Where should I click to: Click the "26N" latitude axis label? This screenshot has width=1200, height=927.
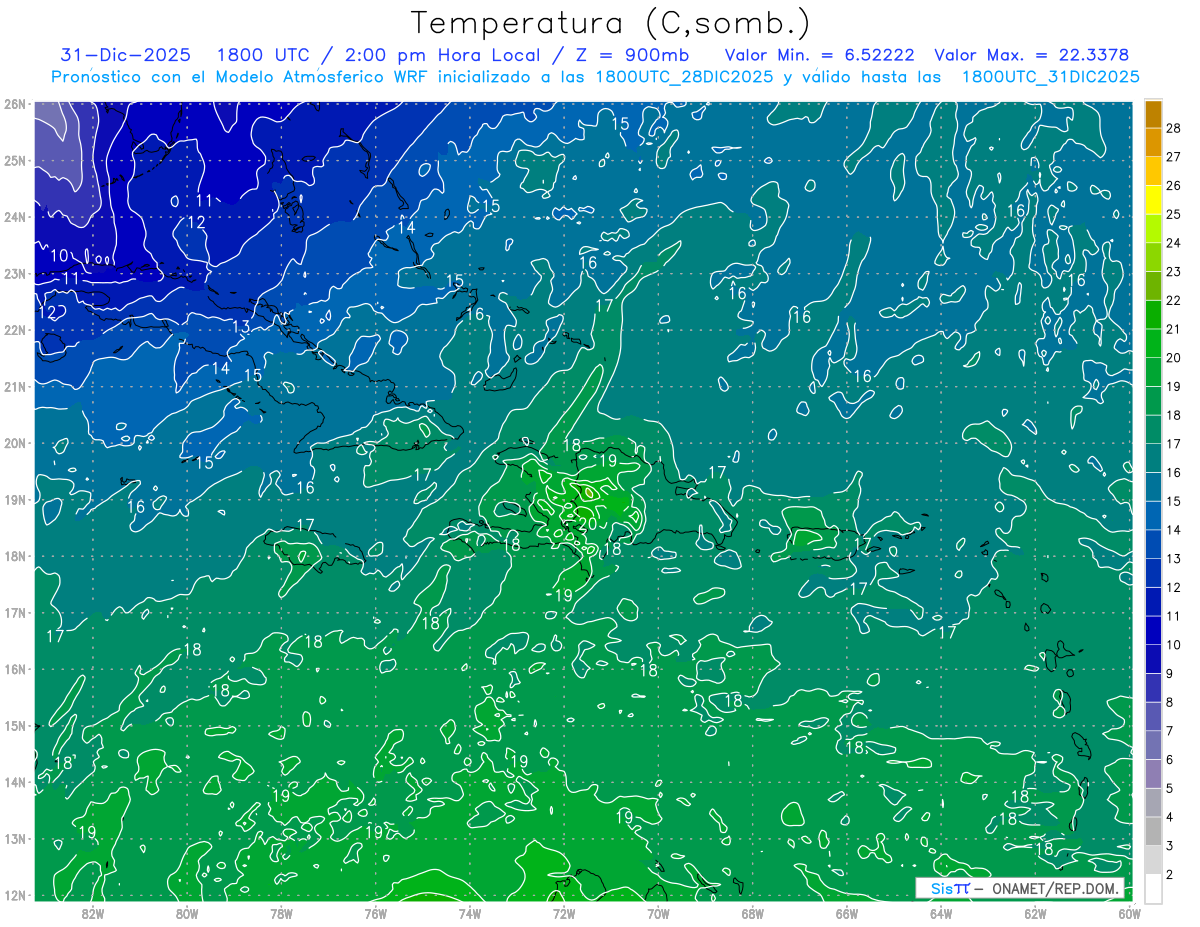14,104
